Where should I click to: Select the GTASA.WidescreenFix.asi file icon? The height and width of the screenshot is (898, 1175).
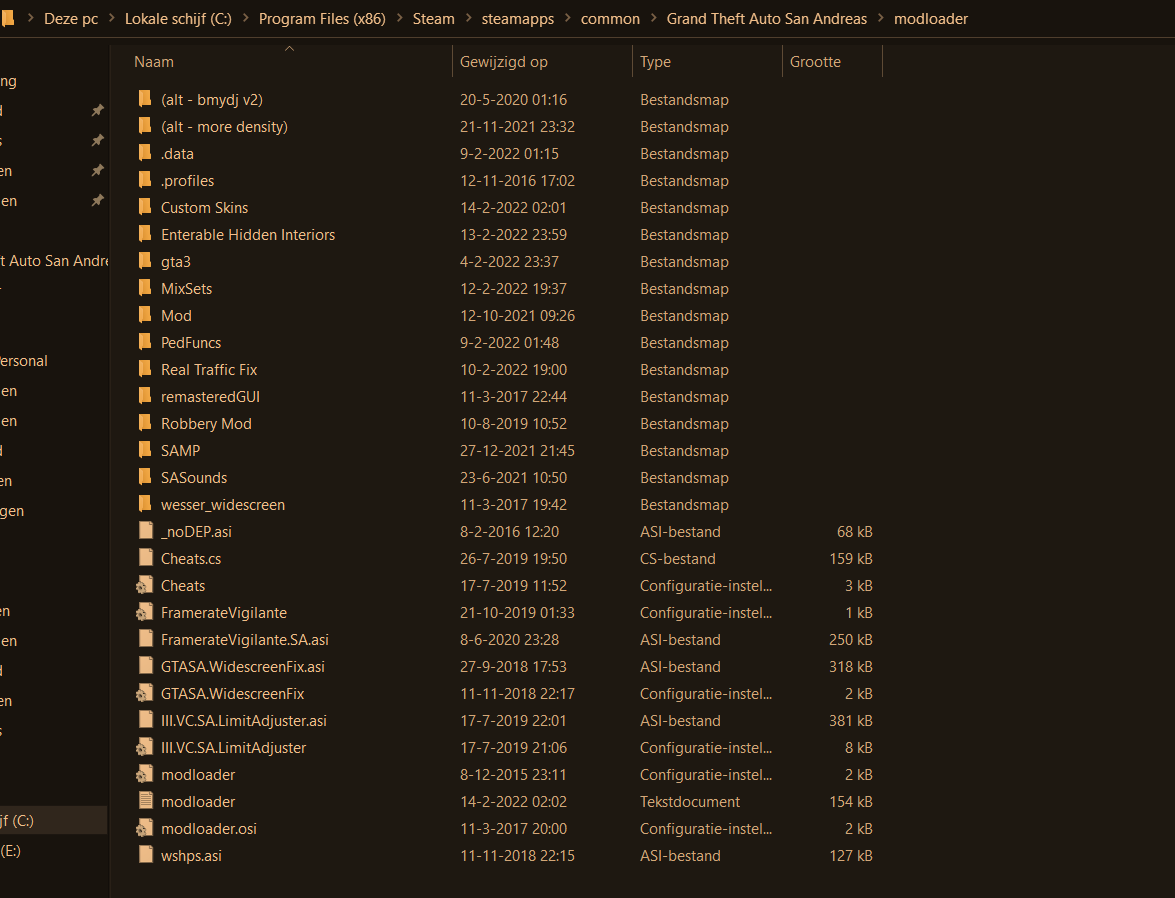pos(146,666)
